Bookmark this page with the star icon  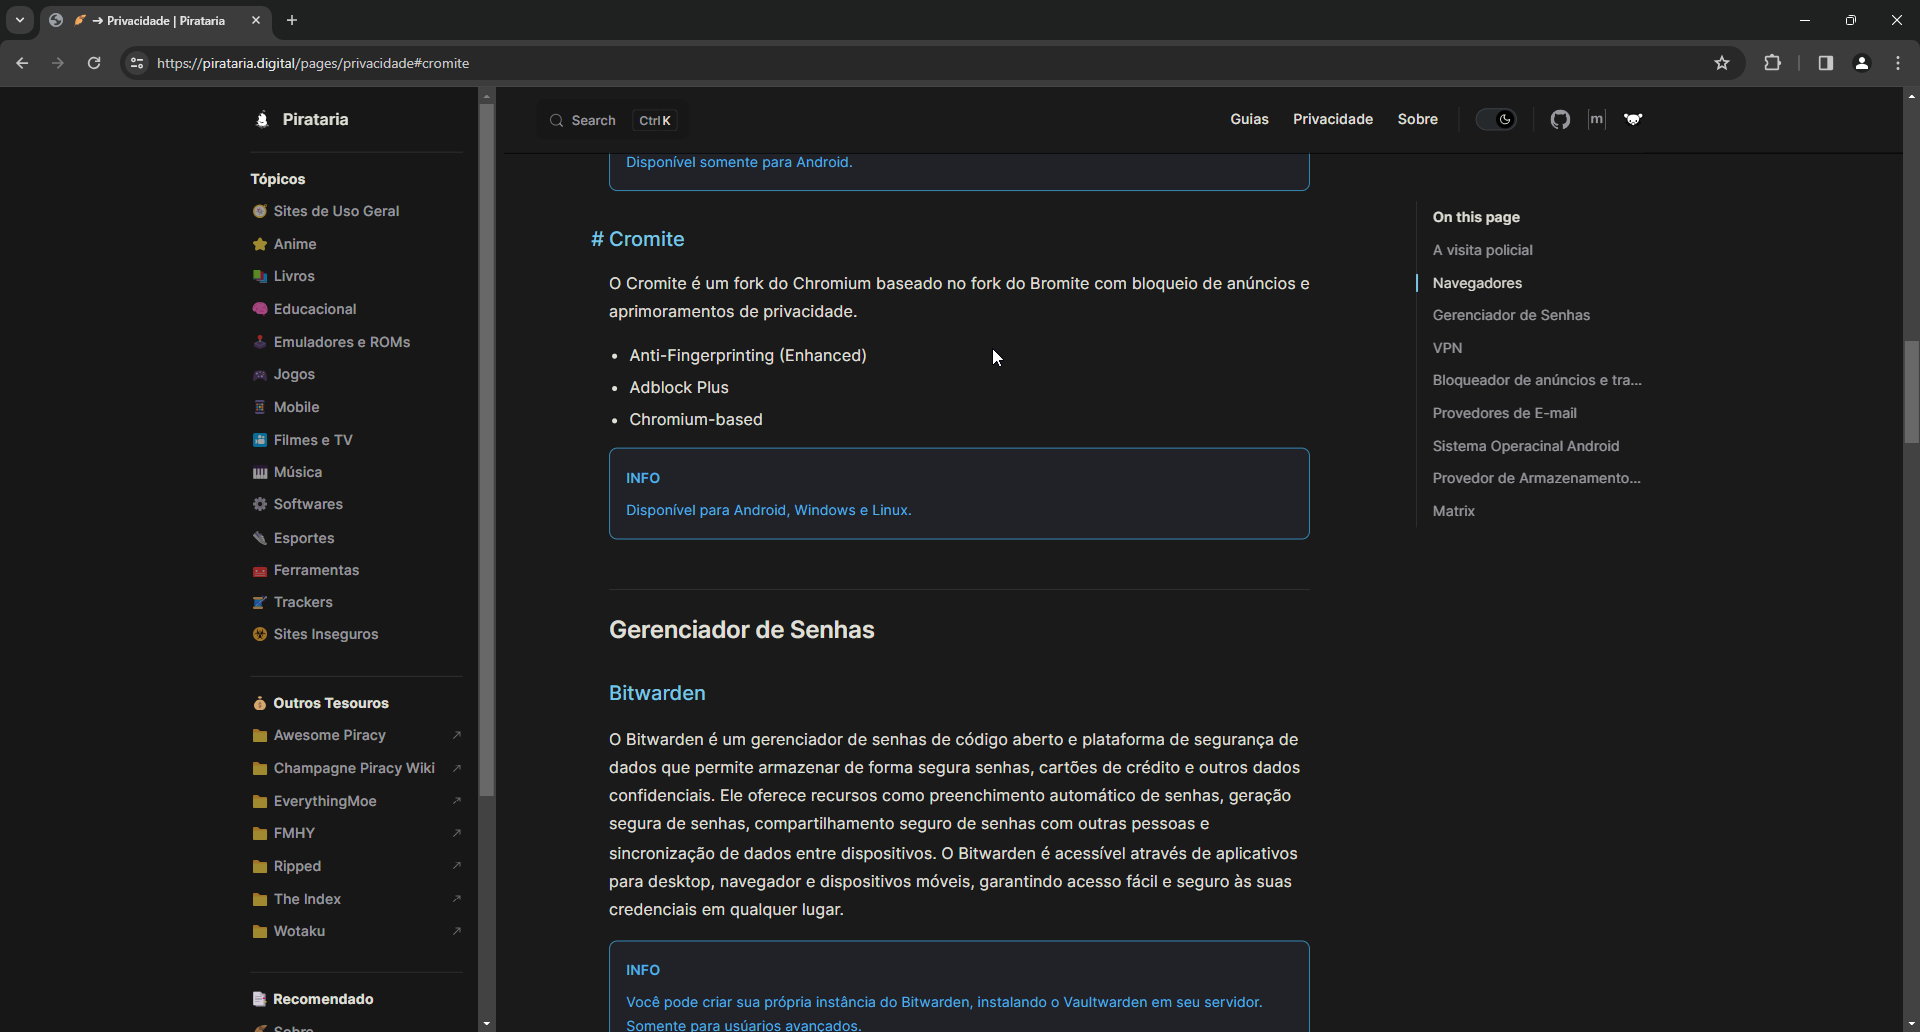[1722, 63]
